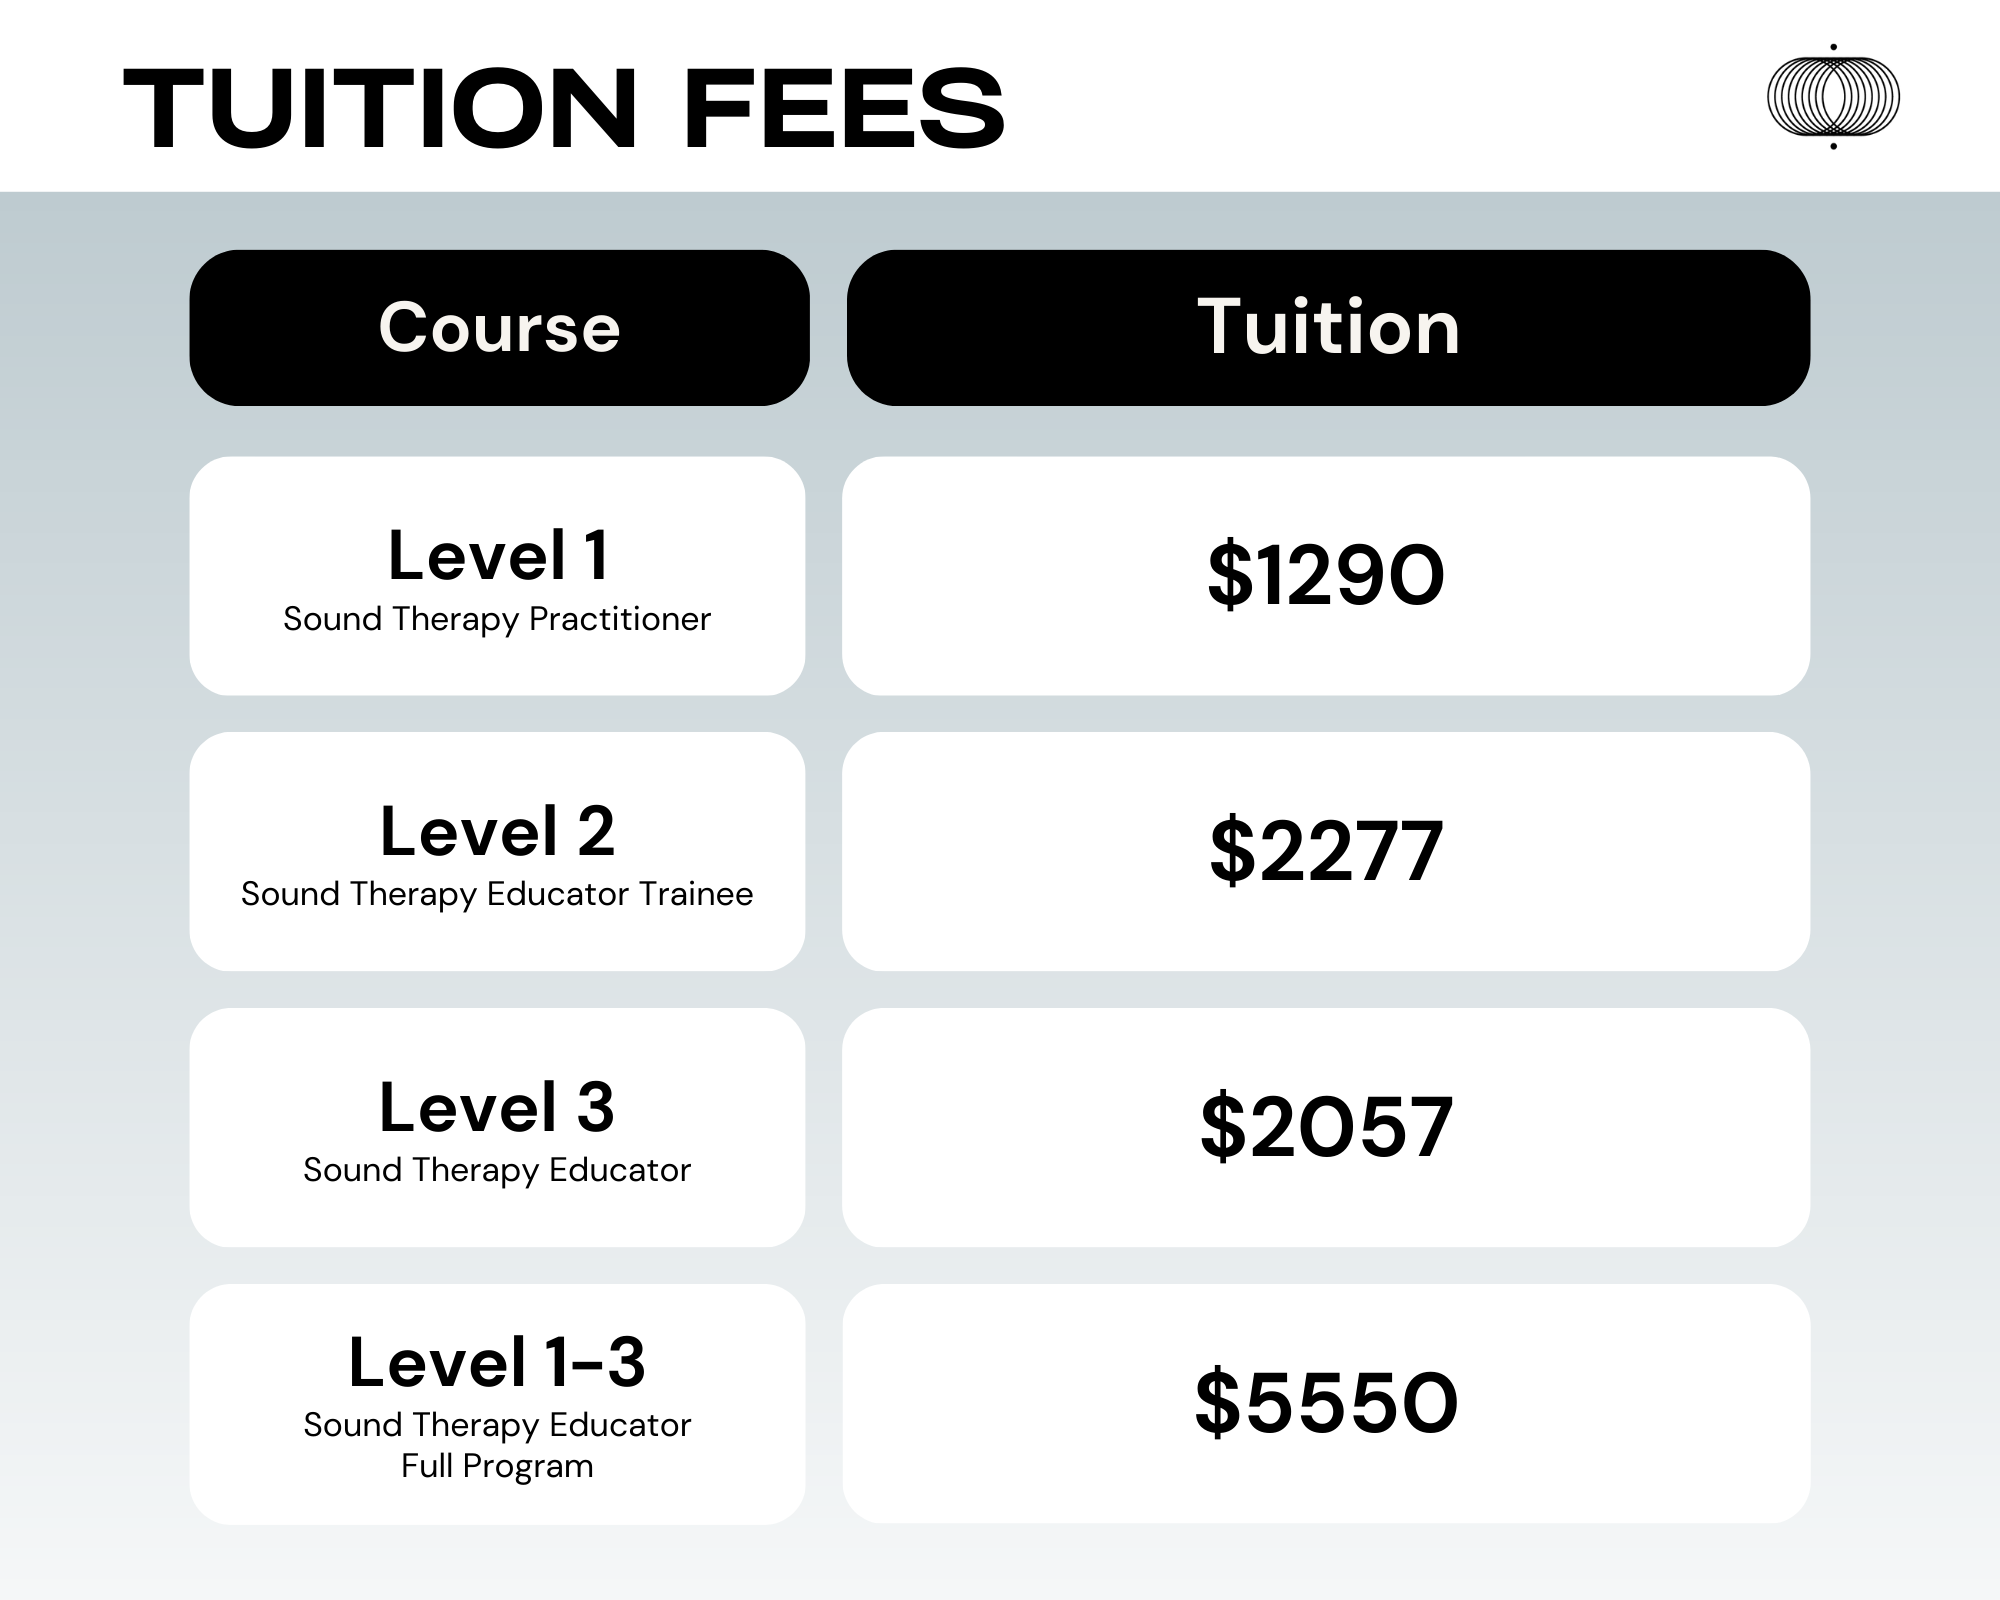2000x1600 pixels.
Task: Click the $2277 tuition price
Action: [x=1326, y=851]
